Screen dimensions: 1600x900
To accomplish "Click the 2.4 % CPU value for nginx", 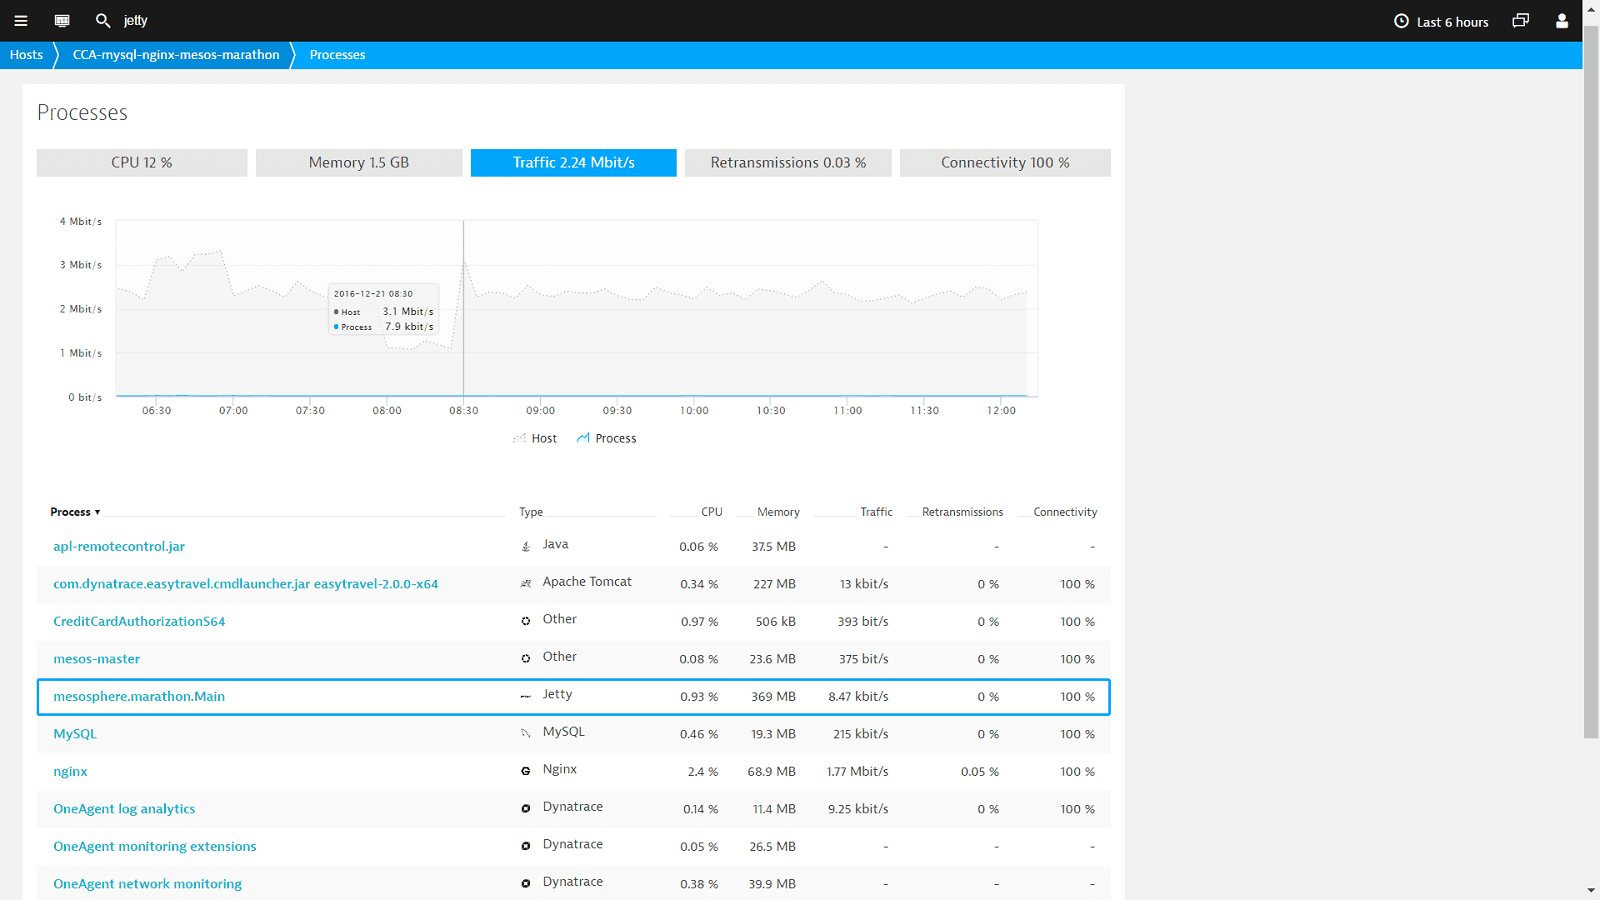I will coord(703,772).
